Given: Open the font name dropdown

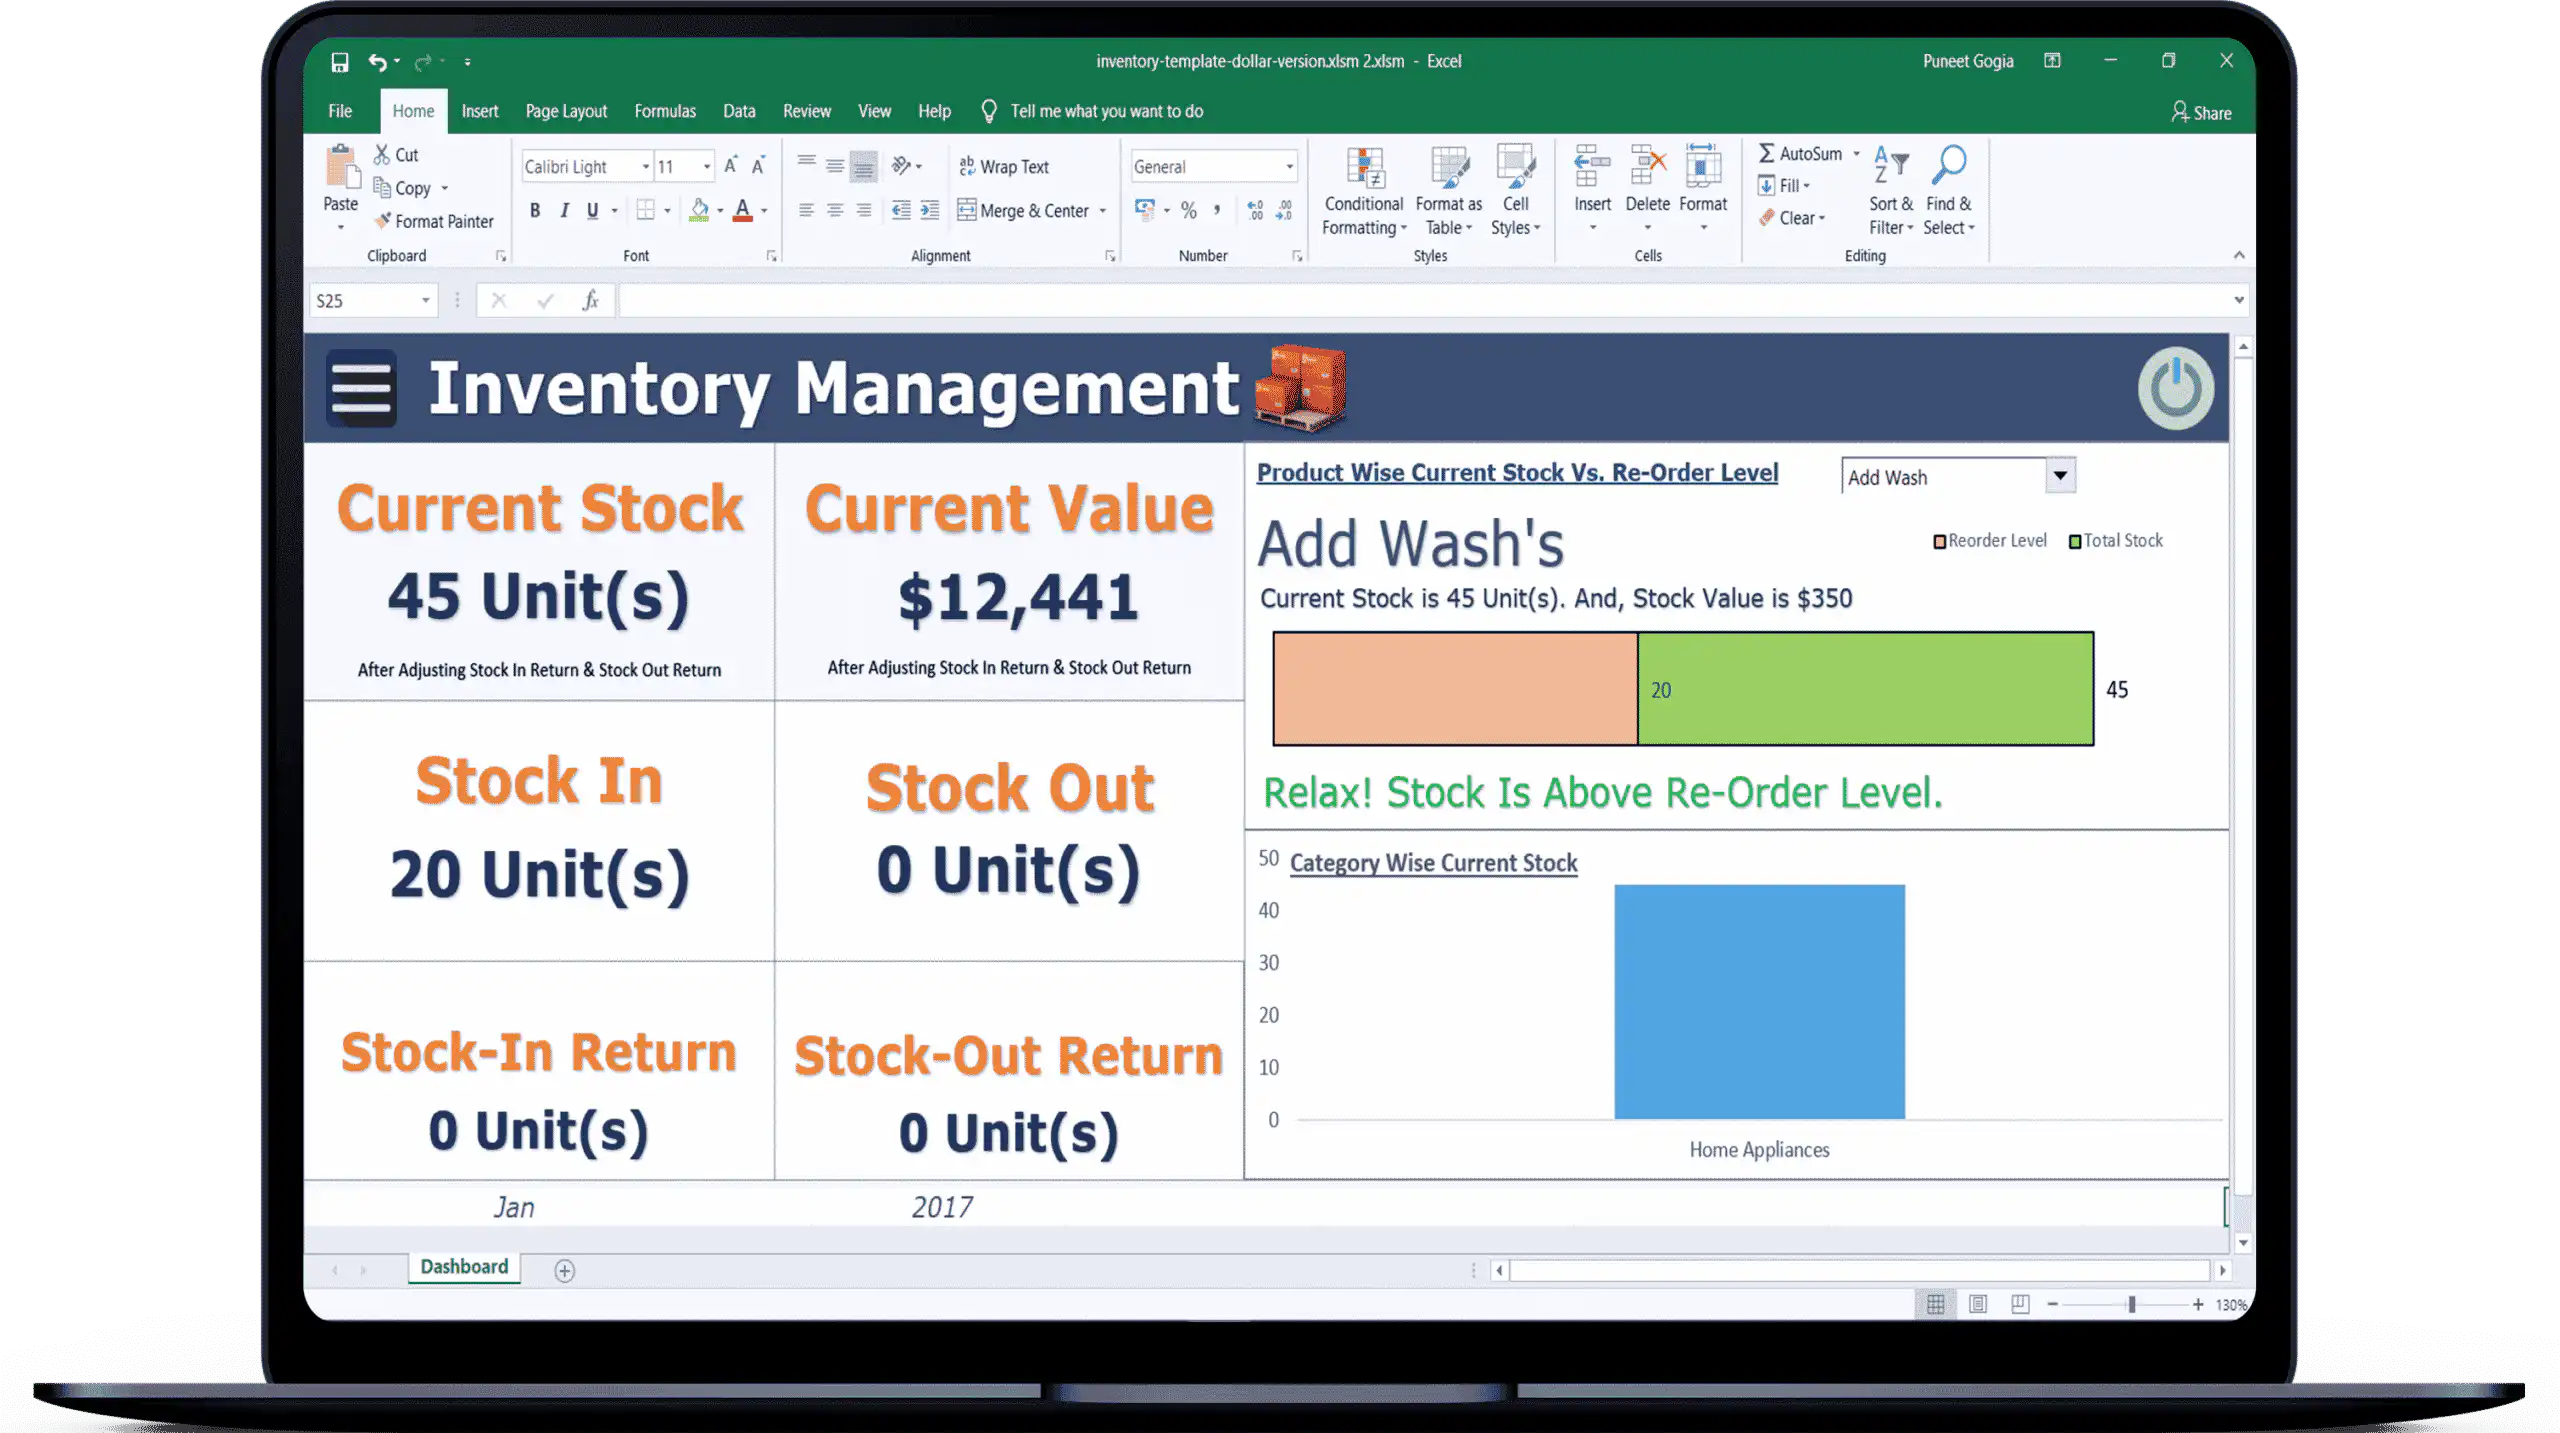Looking at the screenshot, I should [x=646, y=166].
